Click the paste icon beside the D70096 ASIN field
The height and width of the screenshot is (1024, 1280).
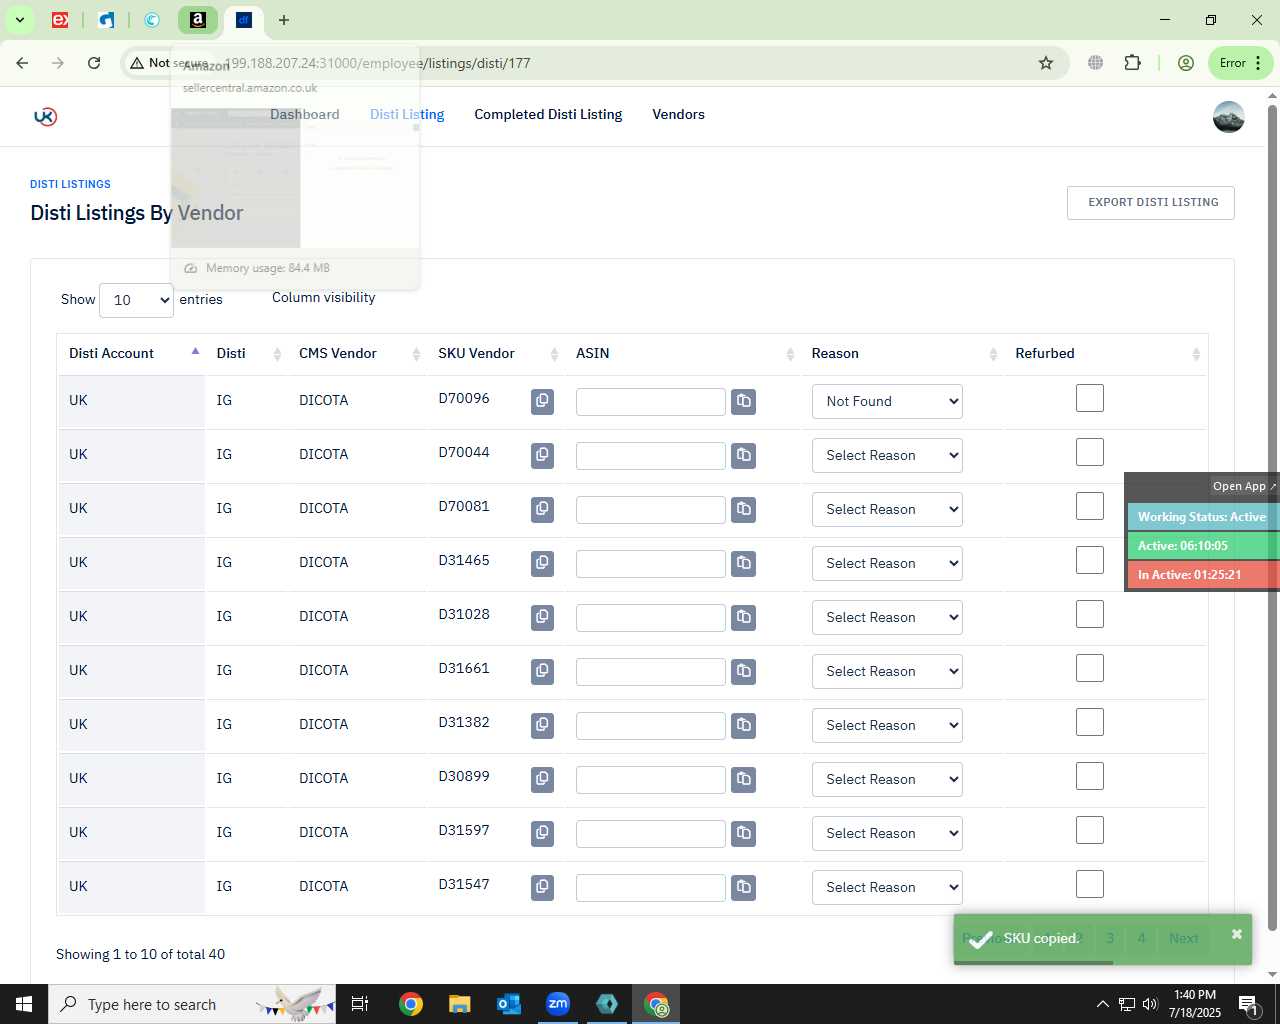[x=743, y=401]
